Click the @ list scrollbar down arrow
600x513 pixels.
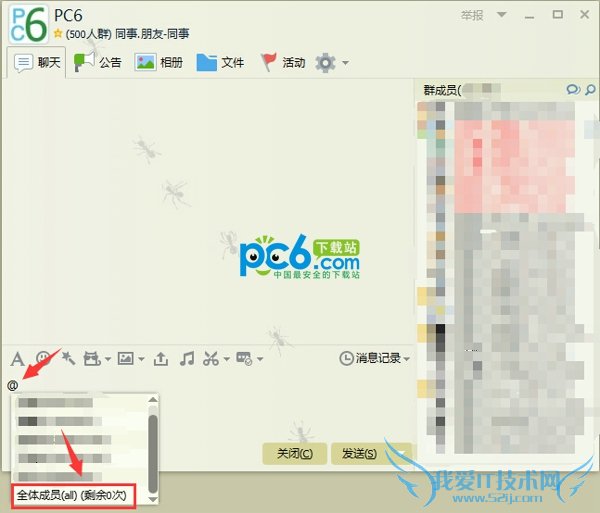[153, 499]
